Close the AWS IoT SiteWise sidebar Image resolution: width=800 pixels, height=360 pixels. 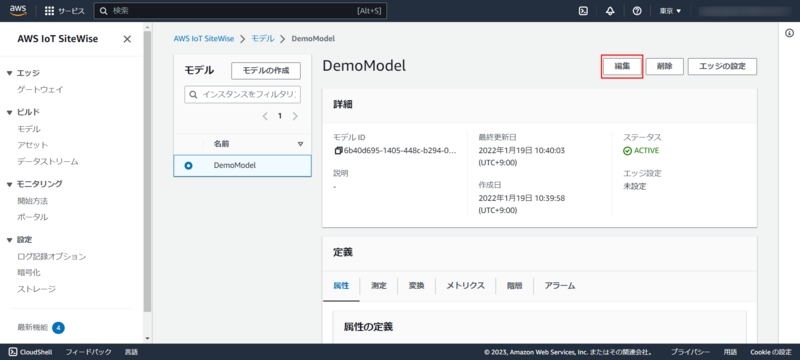click(127, 39)
